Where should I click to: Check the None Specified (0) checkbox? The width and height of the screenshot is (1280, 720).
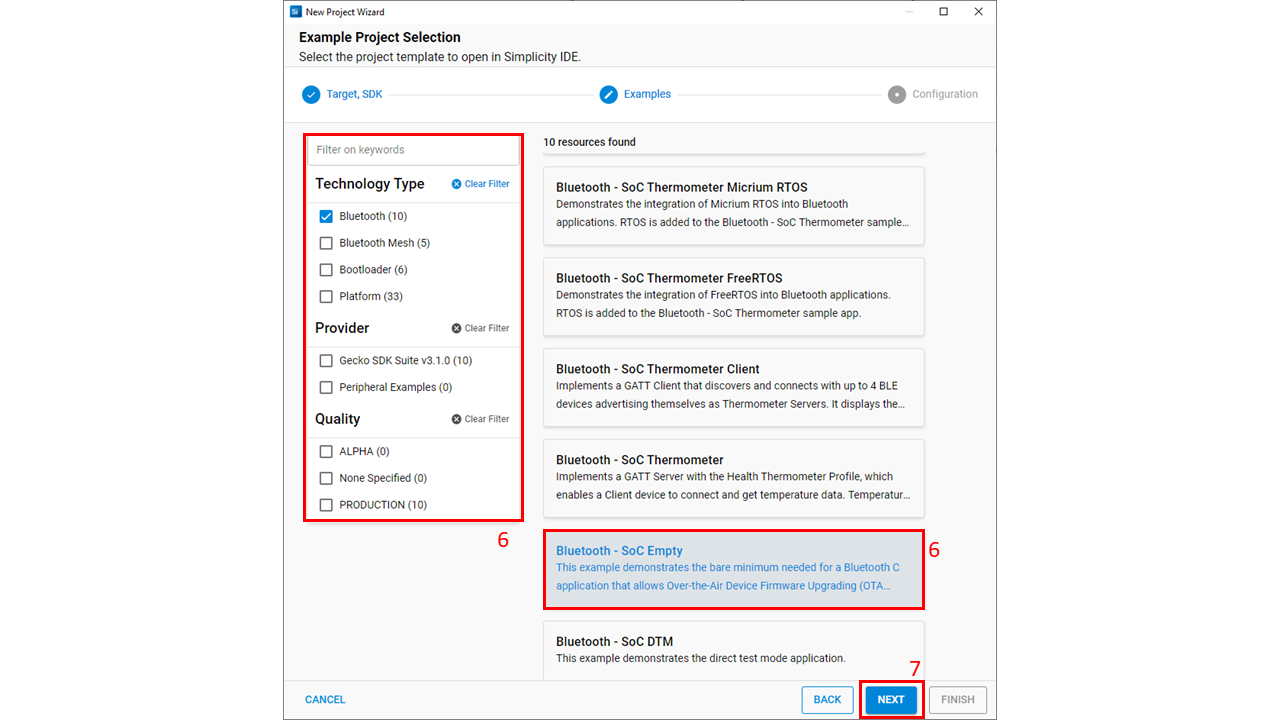[x=326, y=479]
